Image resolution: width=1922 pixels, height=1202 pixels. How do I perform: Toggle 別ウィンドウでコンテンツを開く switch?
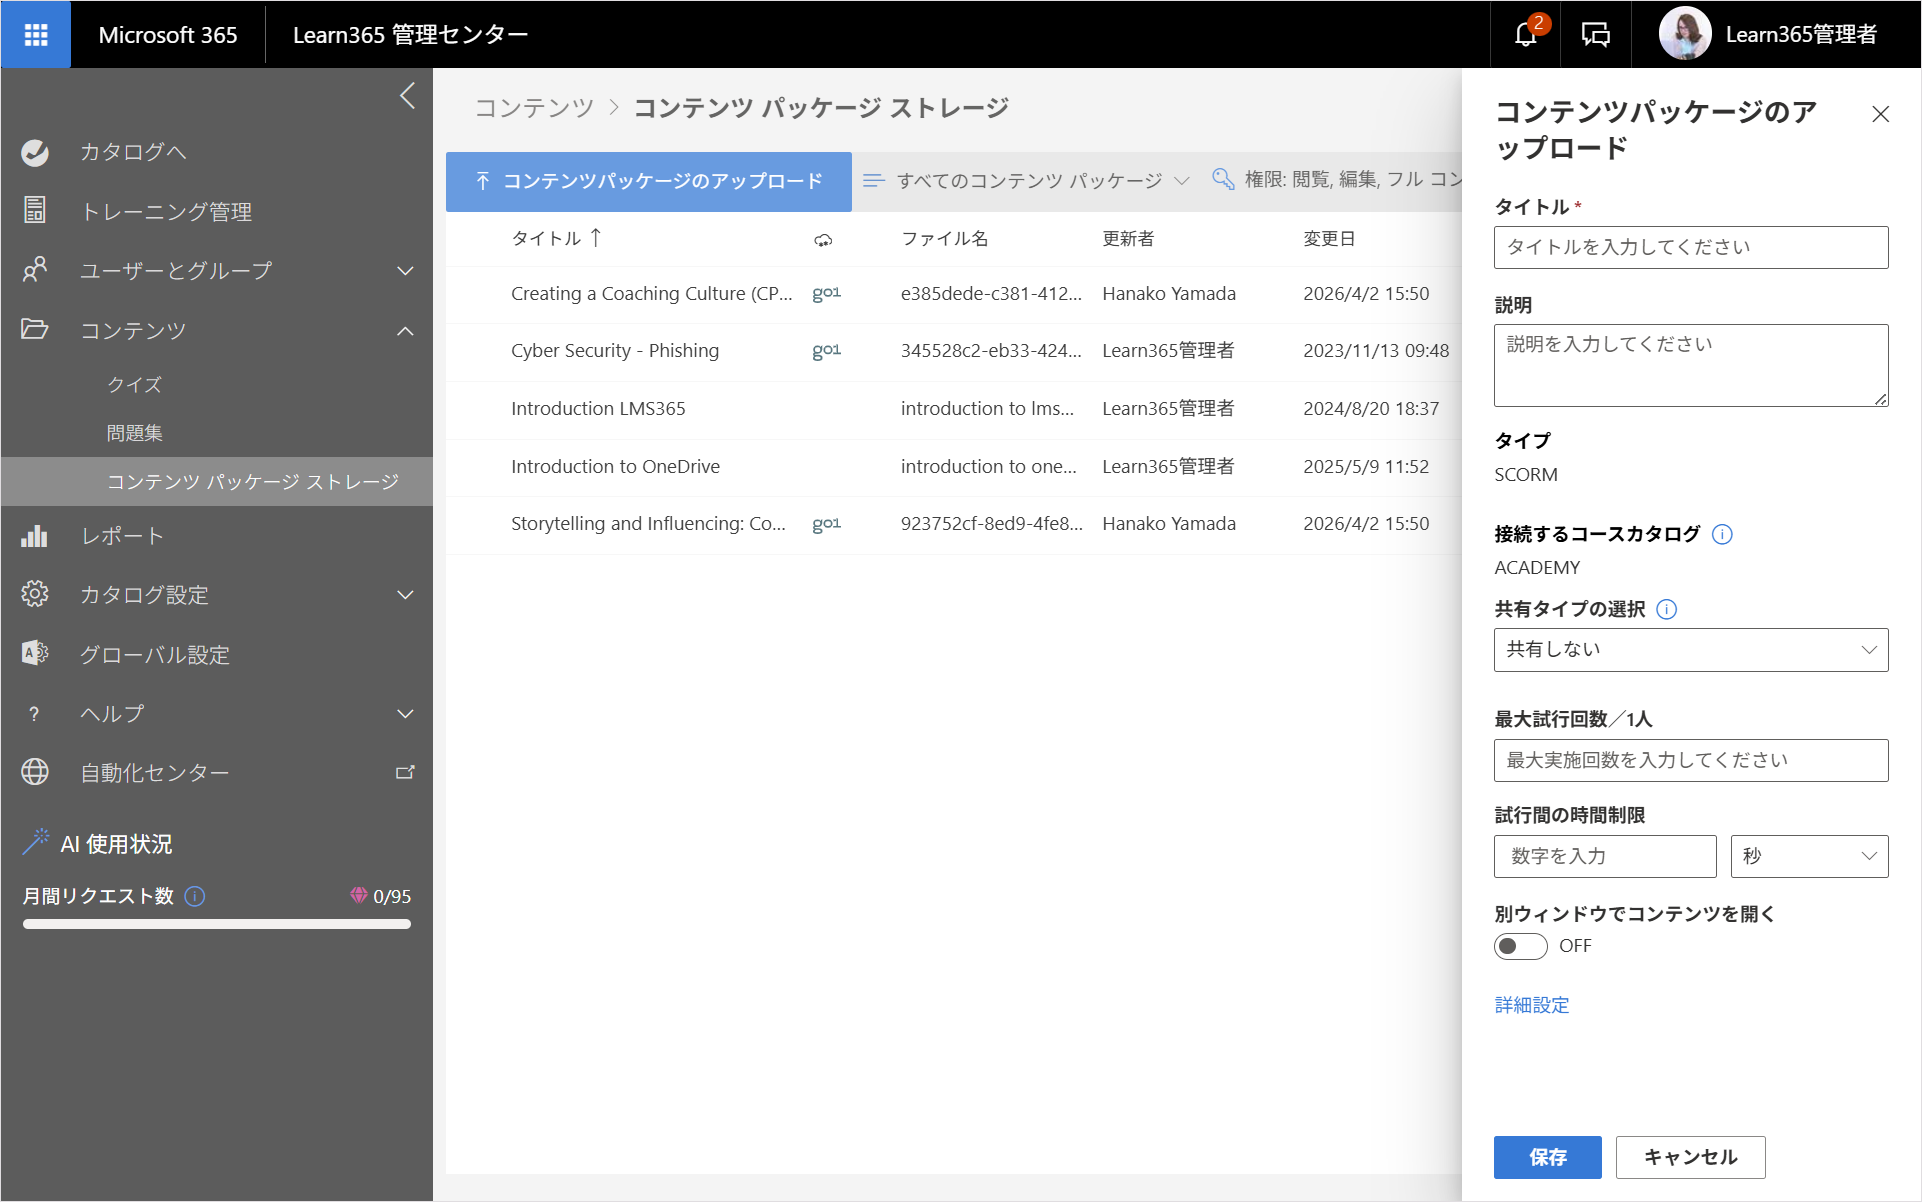pos(1521,946)
